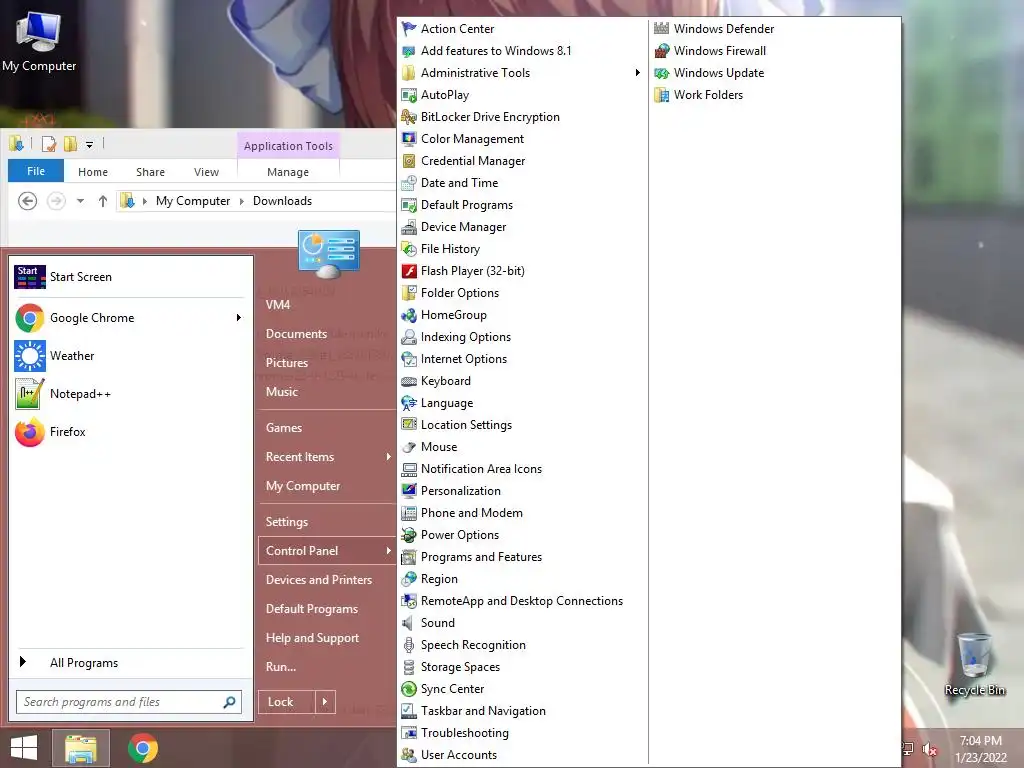Open File Explorer from the taskbar

[81, 748]
